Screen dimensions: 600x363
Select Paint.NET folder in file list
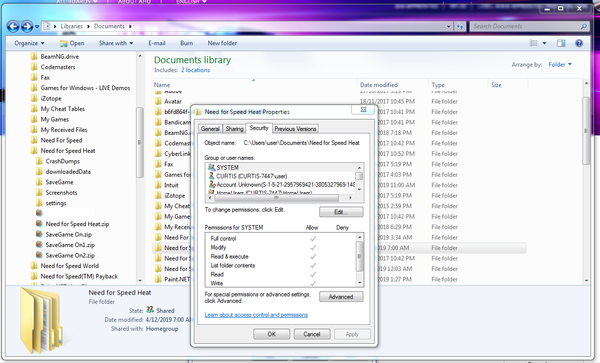(x=177, y=279)
